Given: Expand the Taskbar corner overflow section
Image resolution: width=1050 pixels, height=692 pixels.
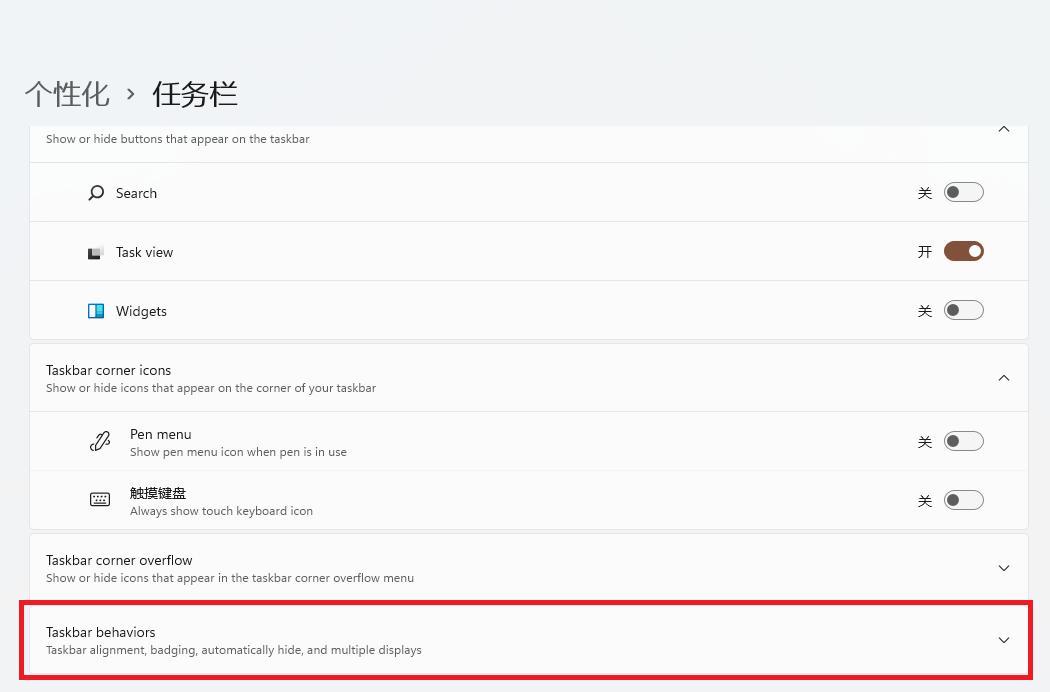Looking at the screenshot, I should 1003,568.
